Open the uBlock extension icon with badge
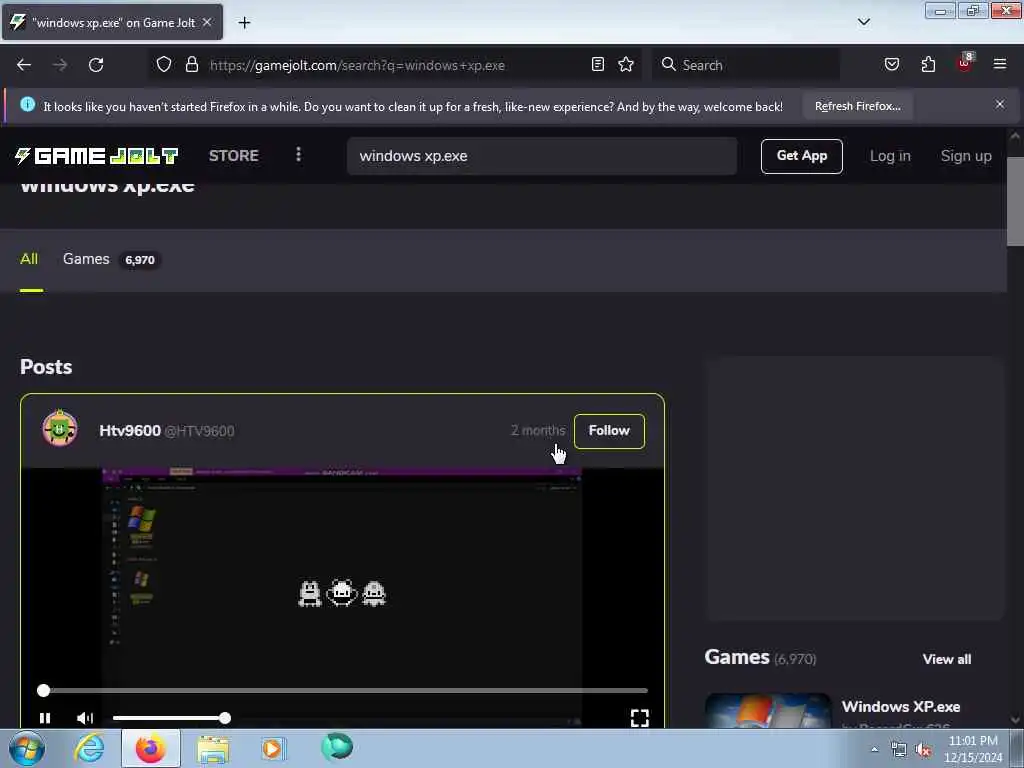1024x768 pixels. click(x=965, y=63)
